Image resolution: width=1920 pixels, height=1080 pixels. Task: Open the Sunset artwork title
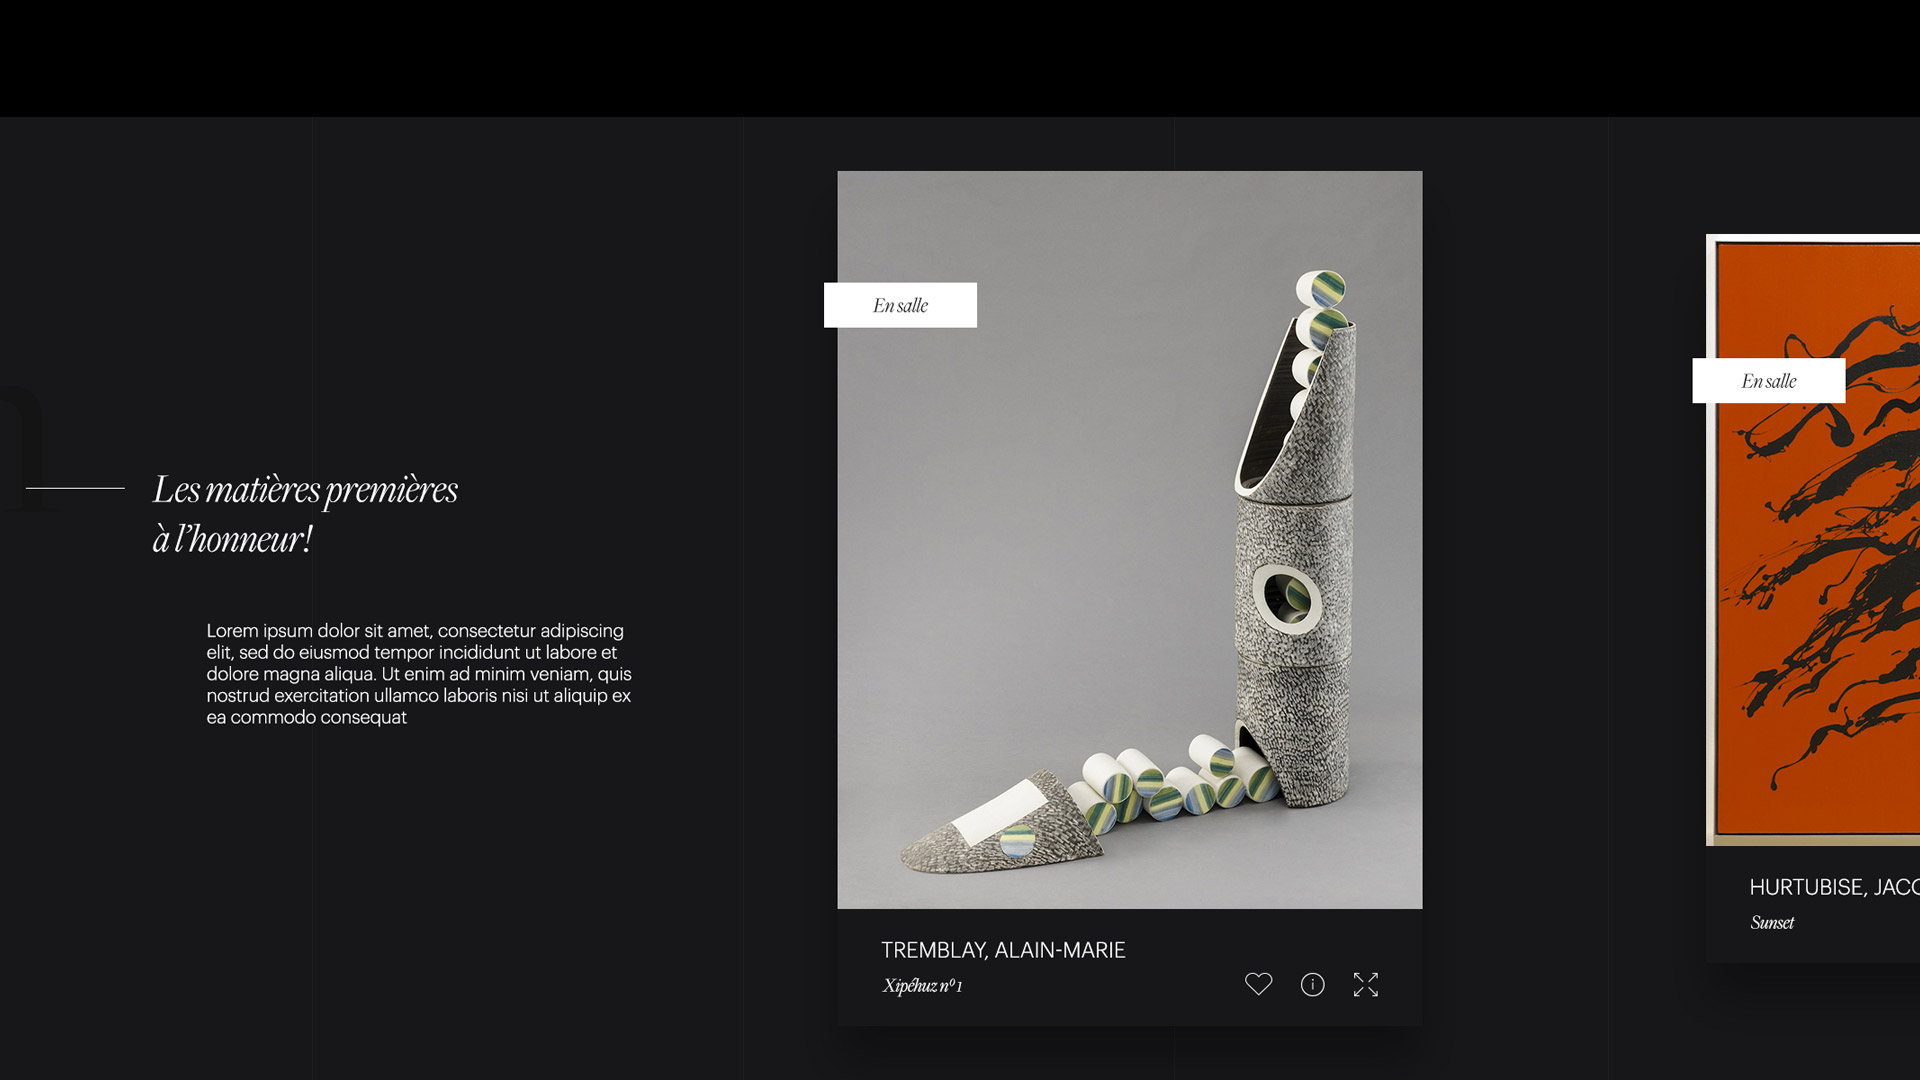click(x=1772, y=923)
